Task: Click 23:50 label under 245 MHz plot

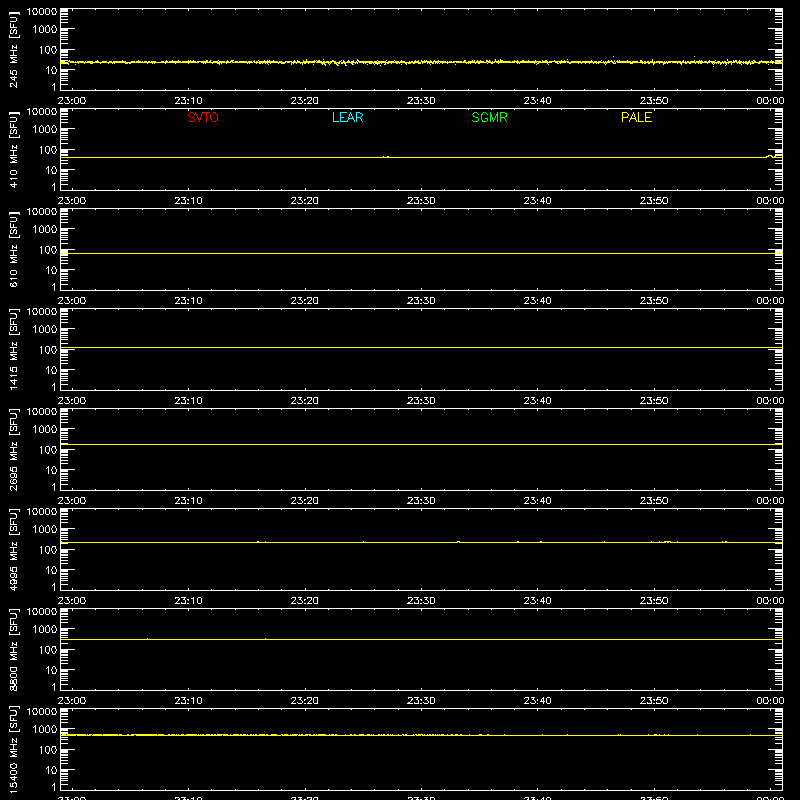Action: [654, 101]
